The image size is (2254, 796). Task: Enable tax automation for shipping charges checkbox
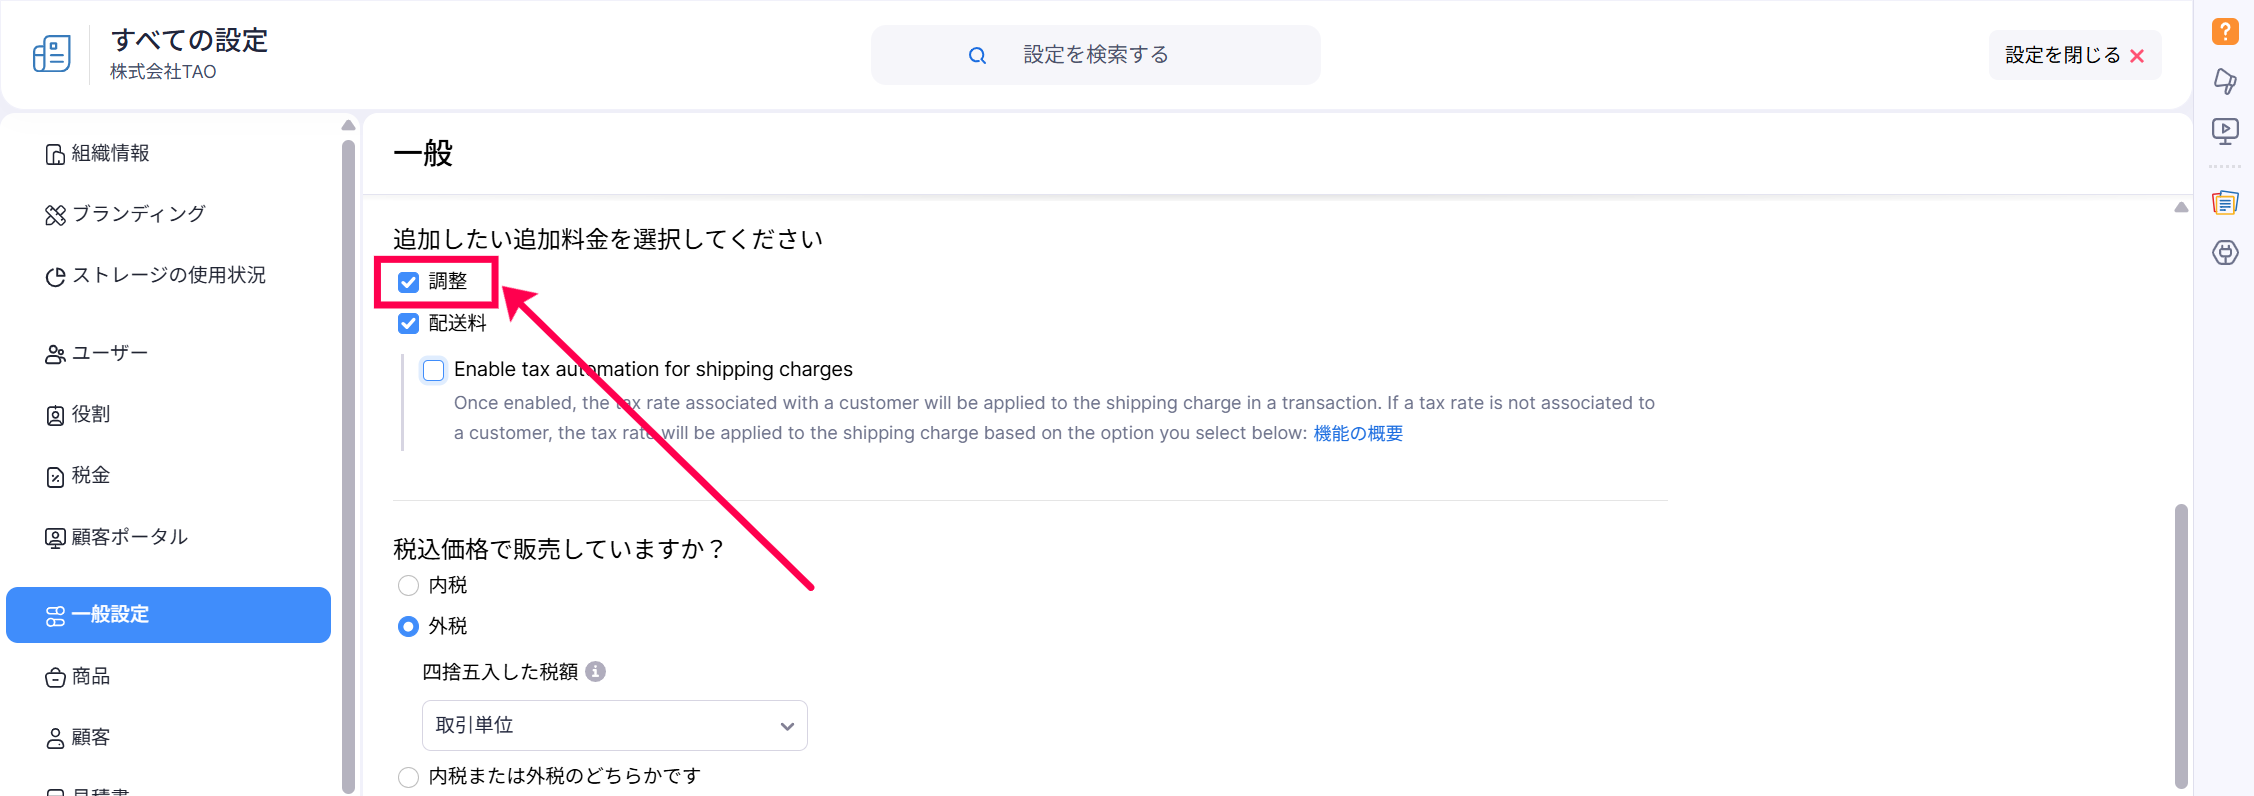pyautogui.click(x=434, y=371)
